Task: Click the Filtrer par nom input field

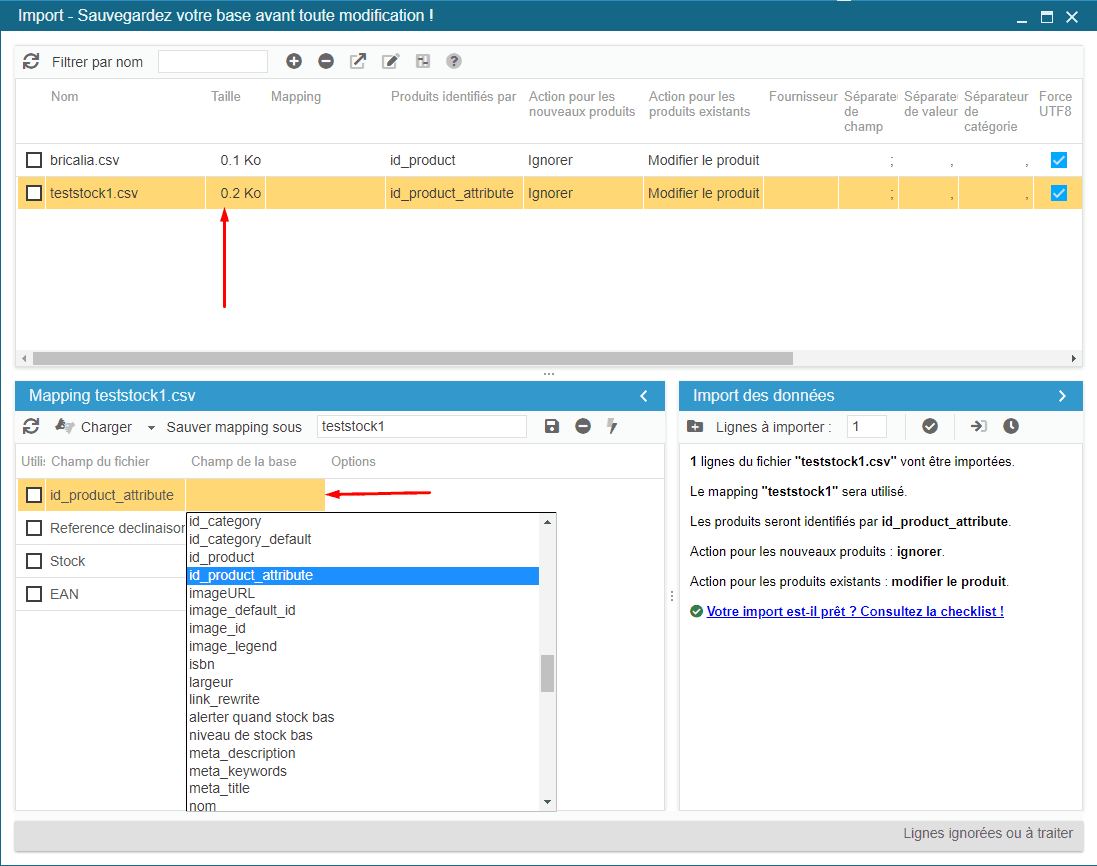Action: click(213, 62)
